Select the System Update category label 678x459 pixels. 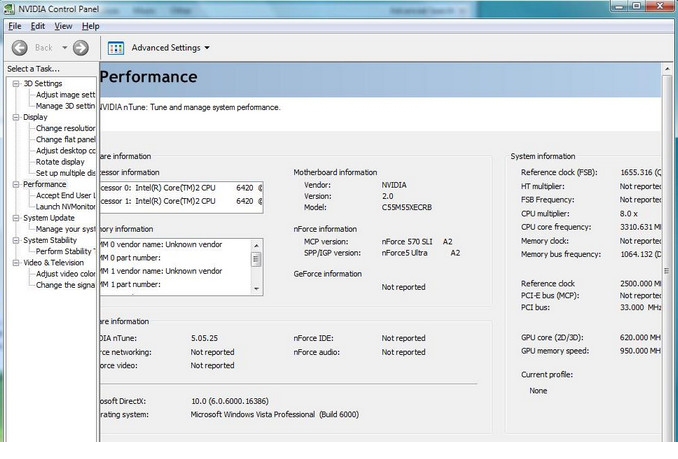point(49,218)
